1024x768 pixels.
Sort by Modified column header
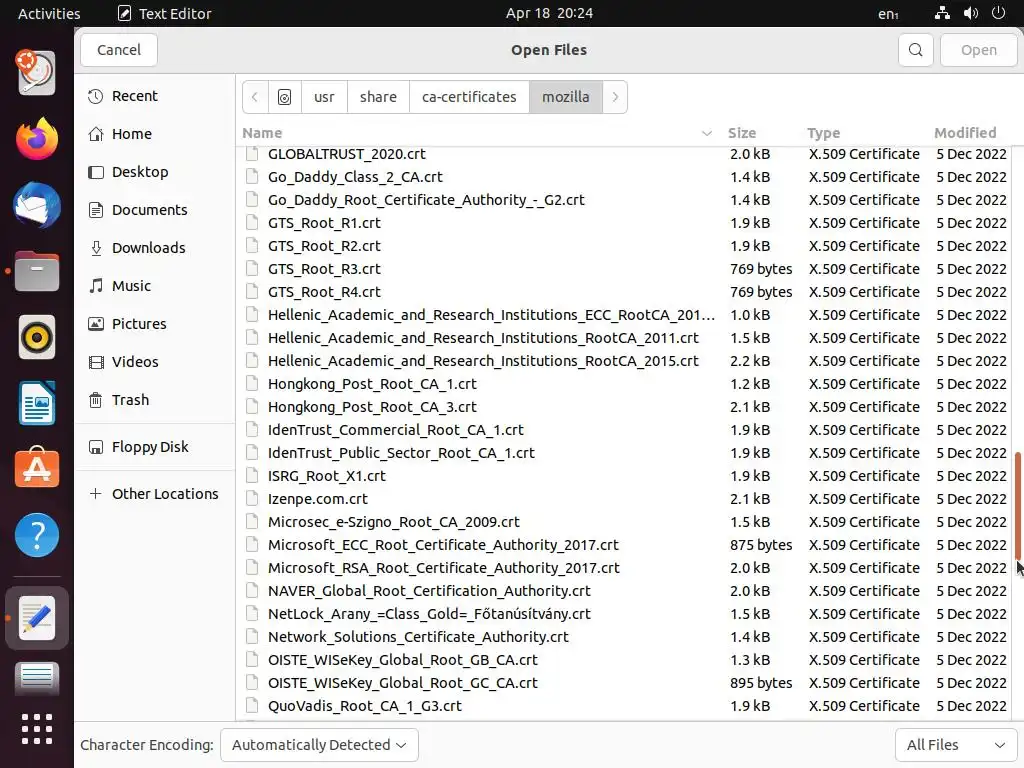pos(965,133)
